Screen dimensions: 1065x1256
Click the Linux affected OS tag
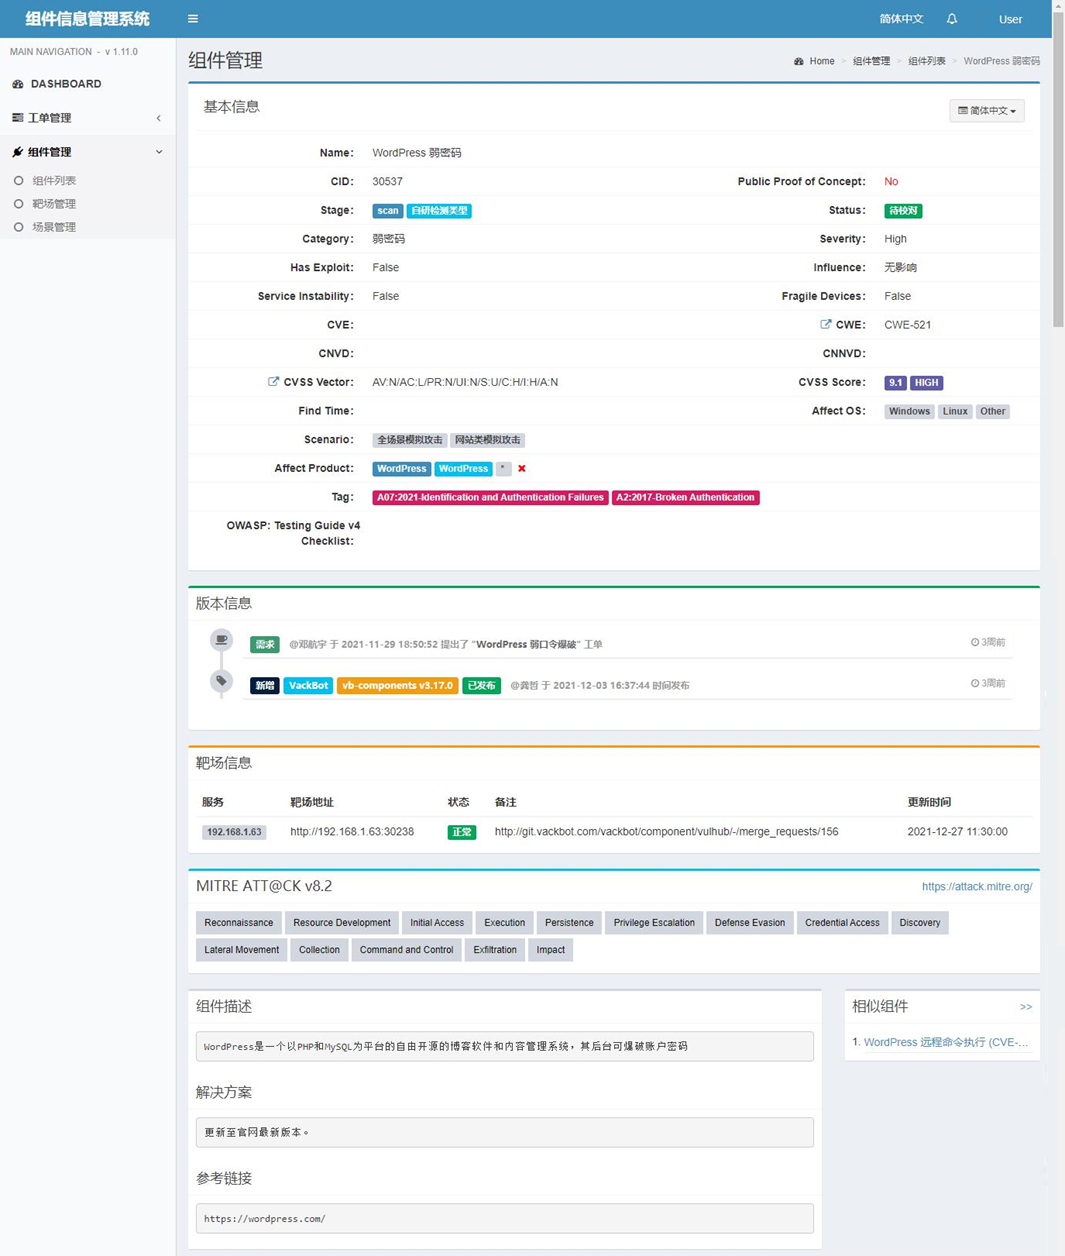955,412
